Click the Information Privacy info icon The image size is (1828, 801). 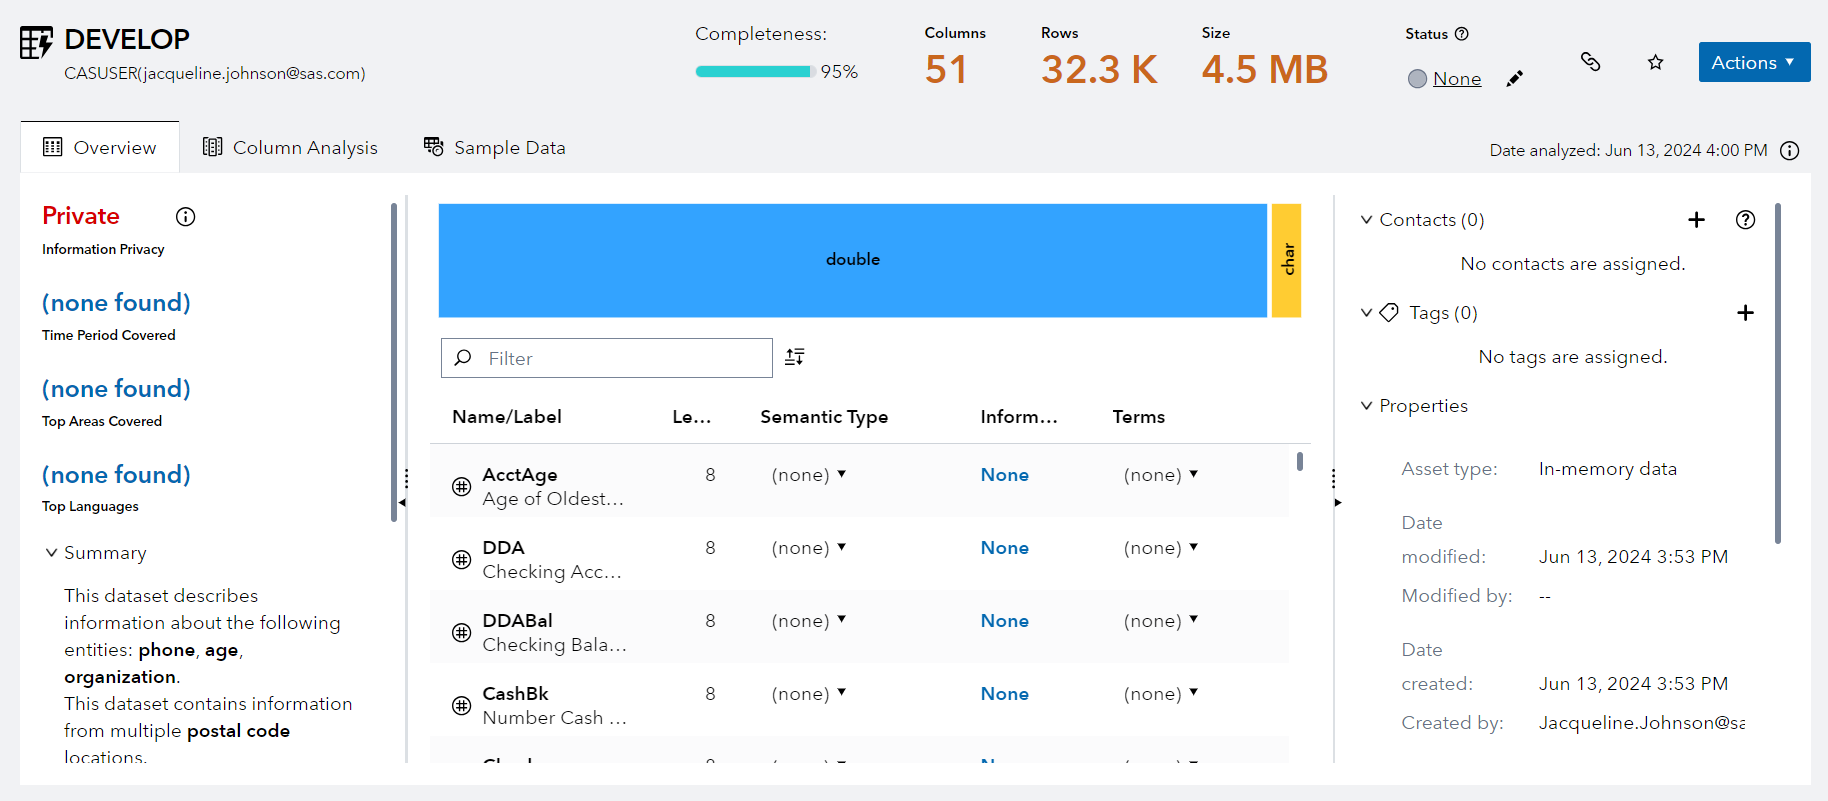pos(185,217)
